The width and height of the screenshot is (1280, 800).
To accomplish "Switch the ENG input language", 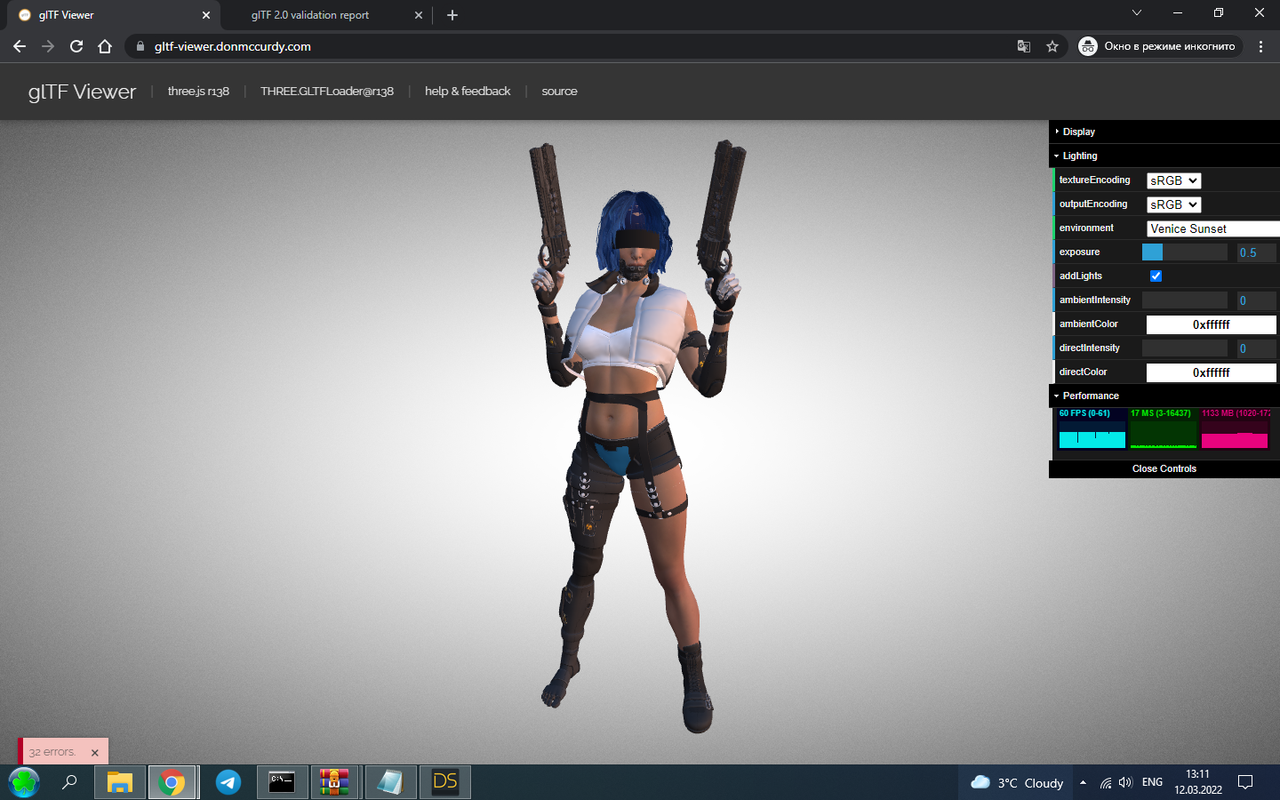I will 1152,782.
